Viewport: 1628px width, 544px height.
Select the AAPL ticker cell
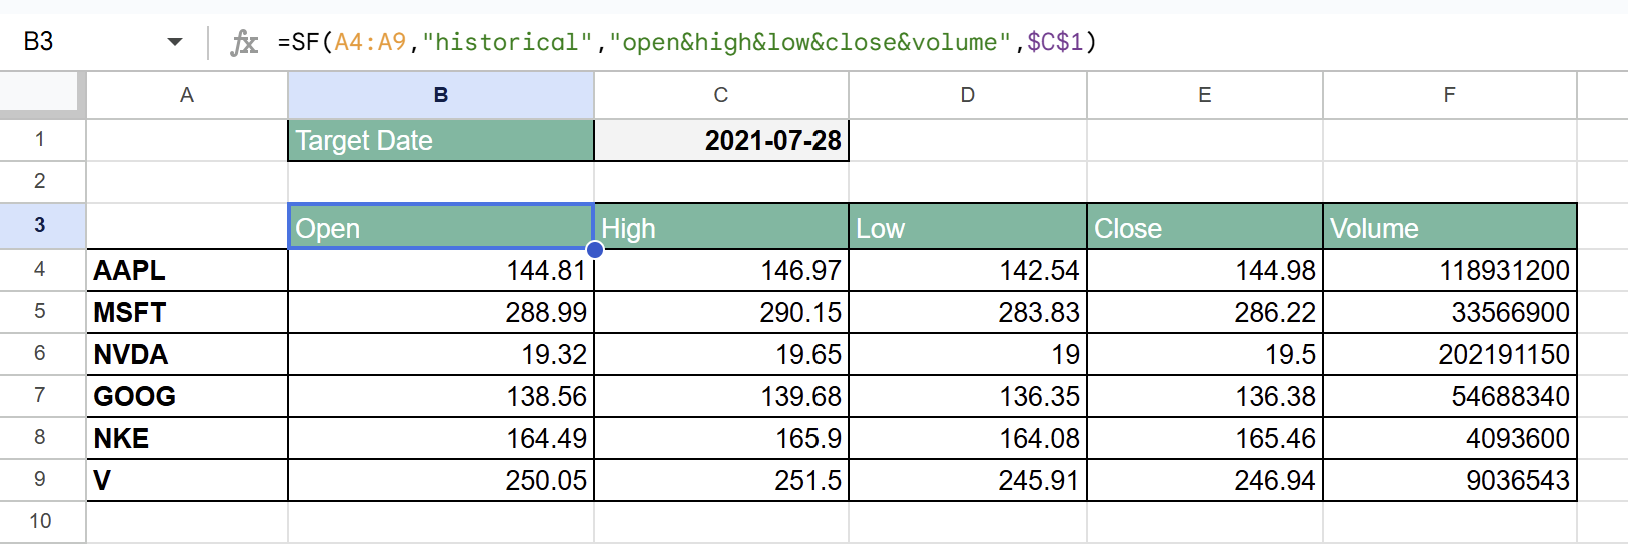[187, 270]
